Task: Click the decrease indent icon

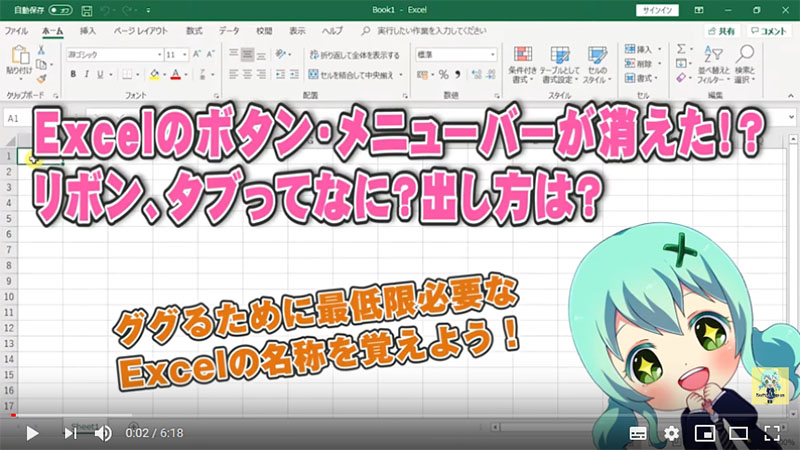Action: [x=280, y=74]
